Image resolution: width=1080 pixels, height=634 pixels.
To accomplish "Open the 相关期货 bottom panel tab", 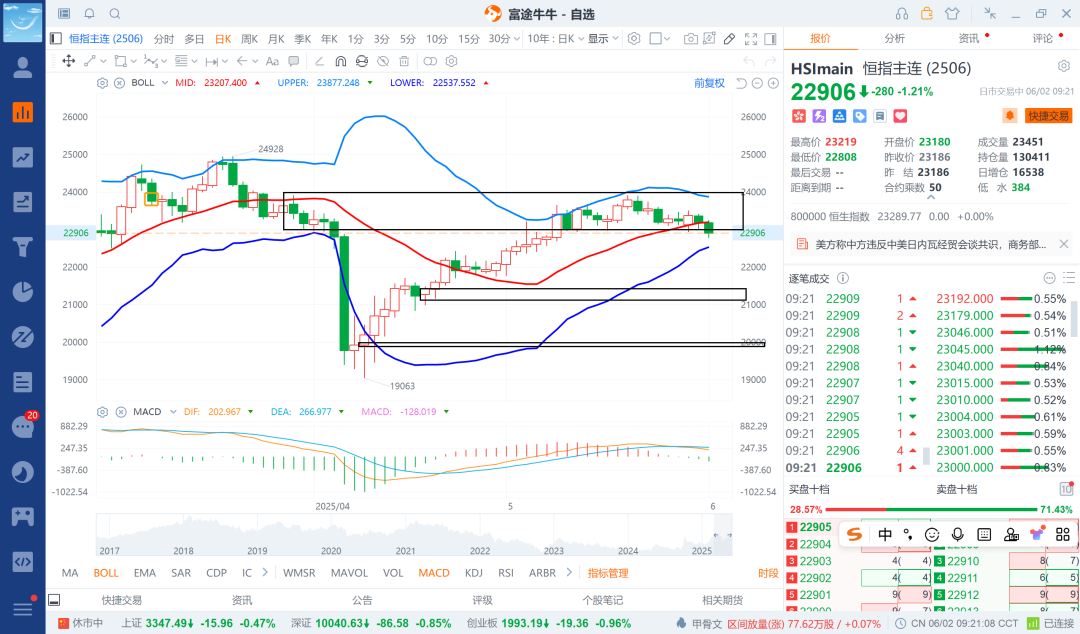I will point(723,600).
